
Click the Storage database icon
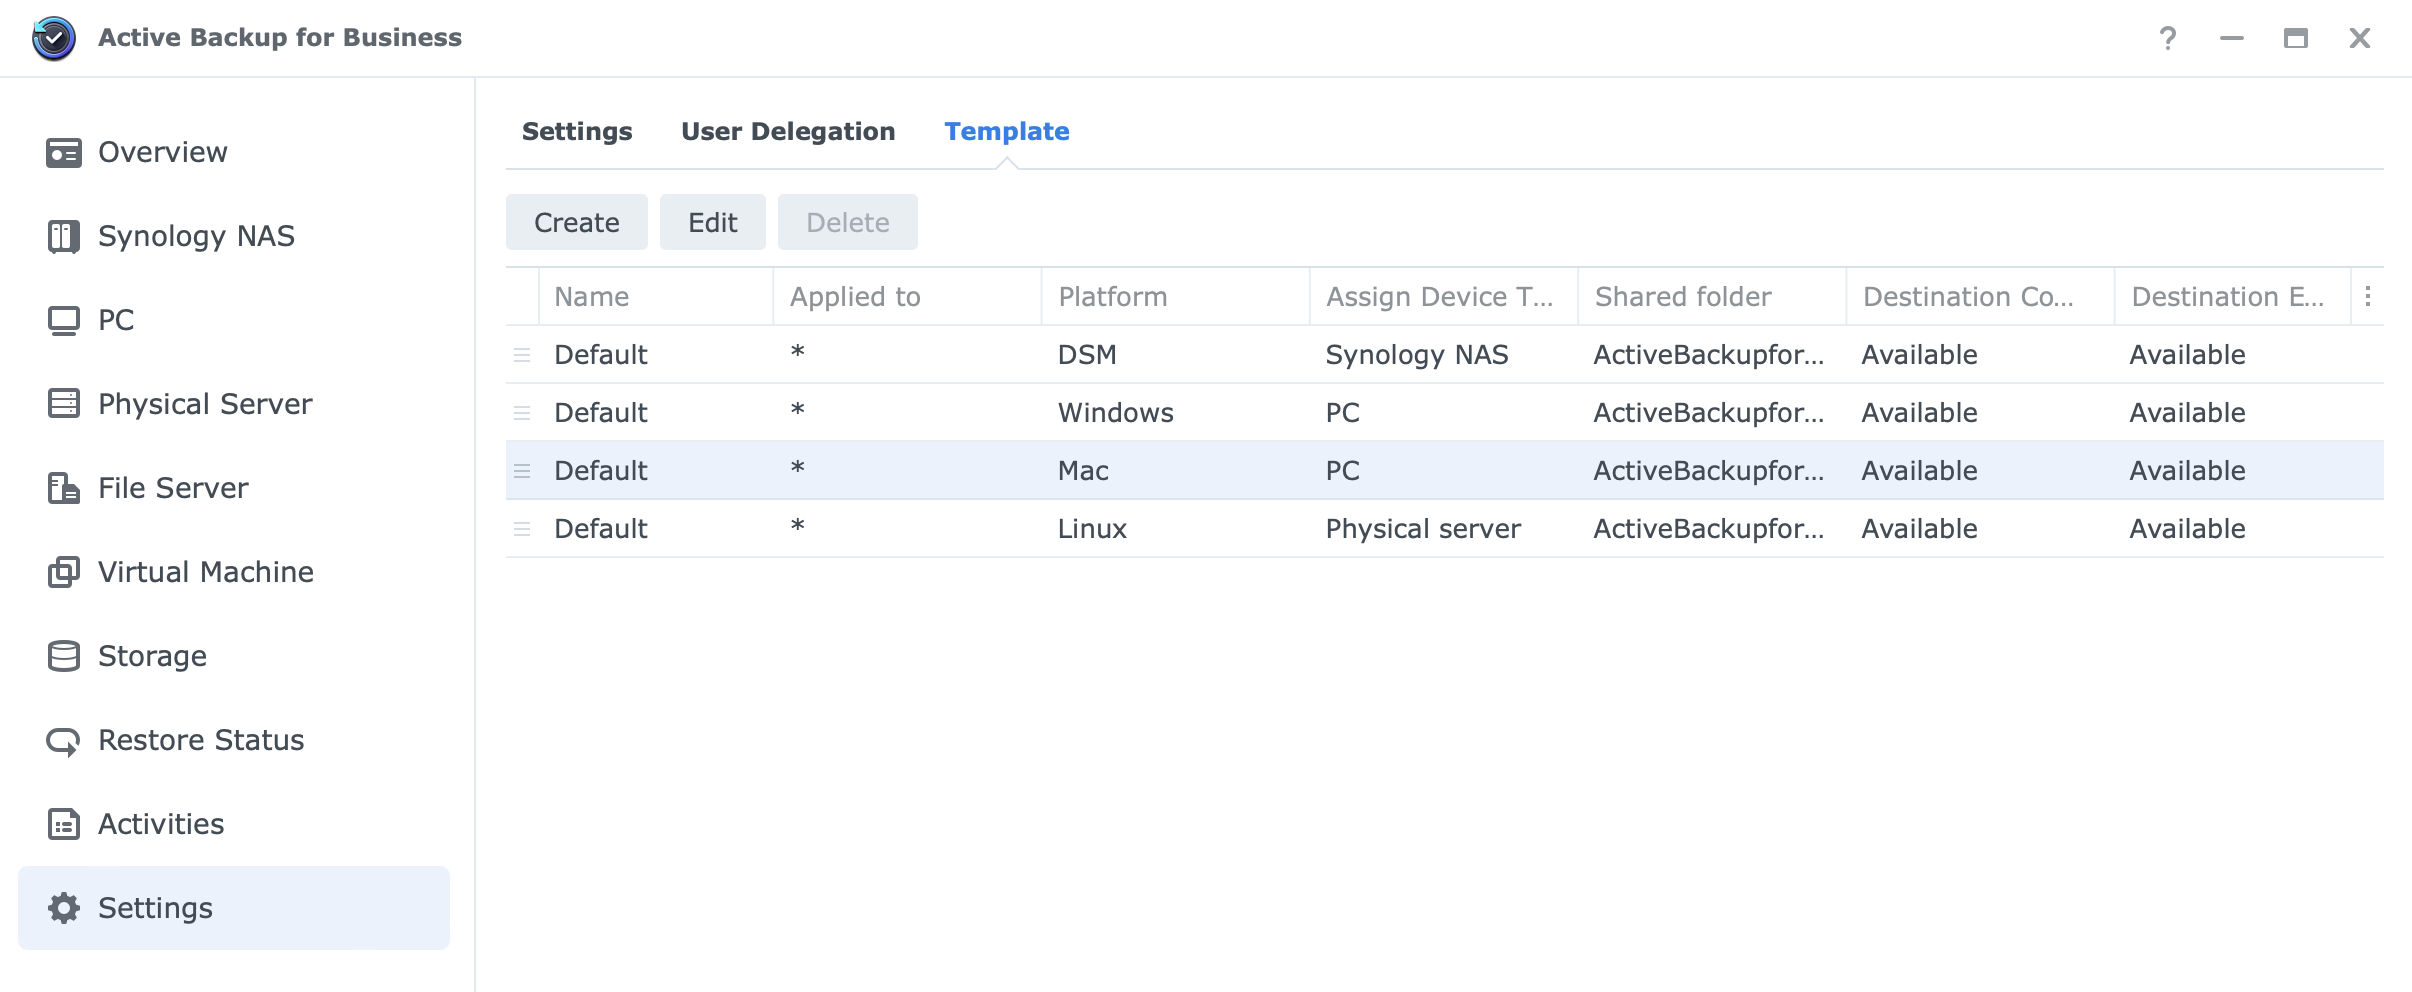64,656
